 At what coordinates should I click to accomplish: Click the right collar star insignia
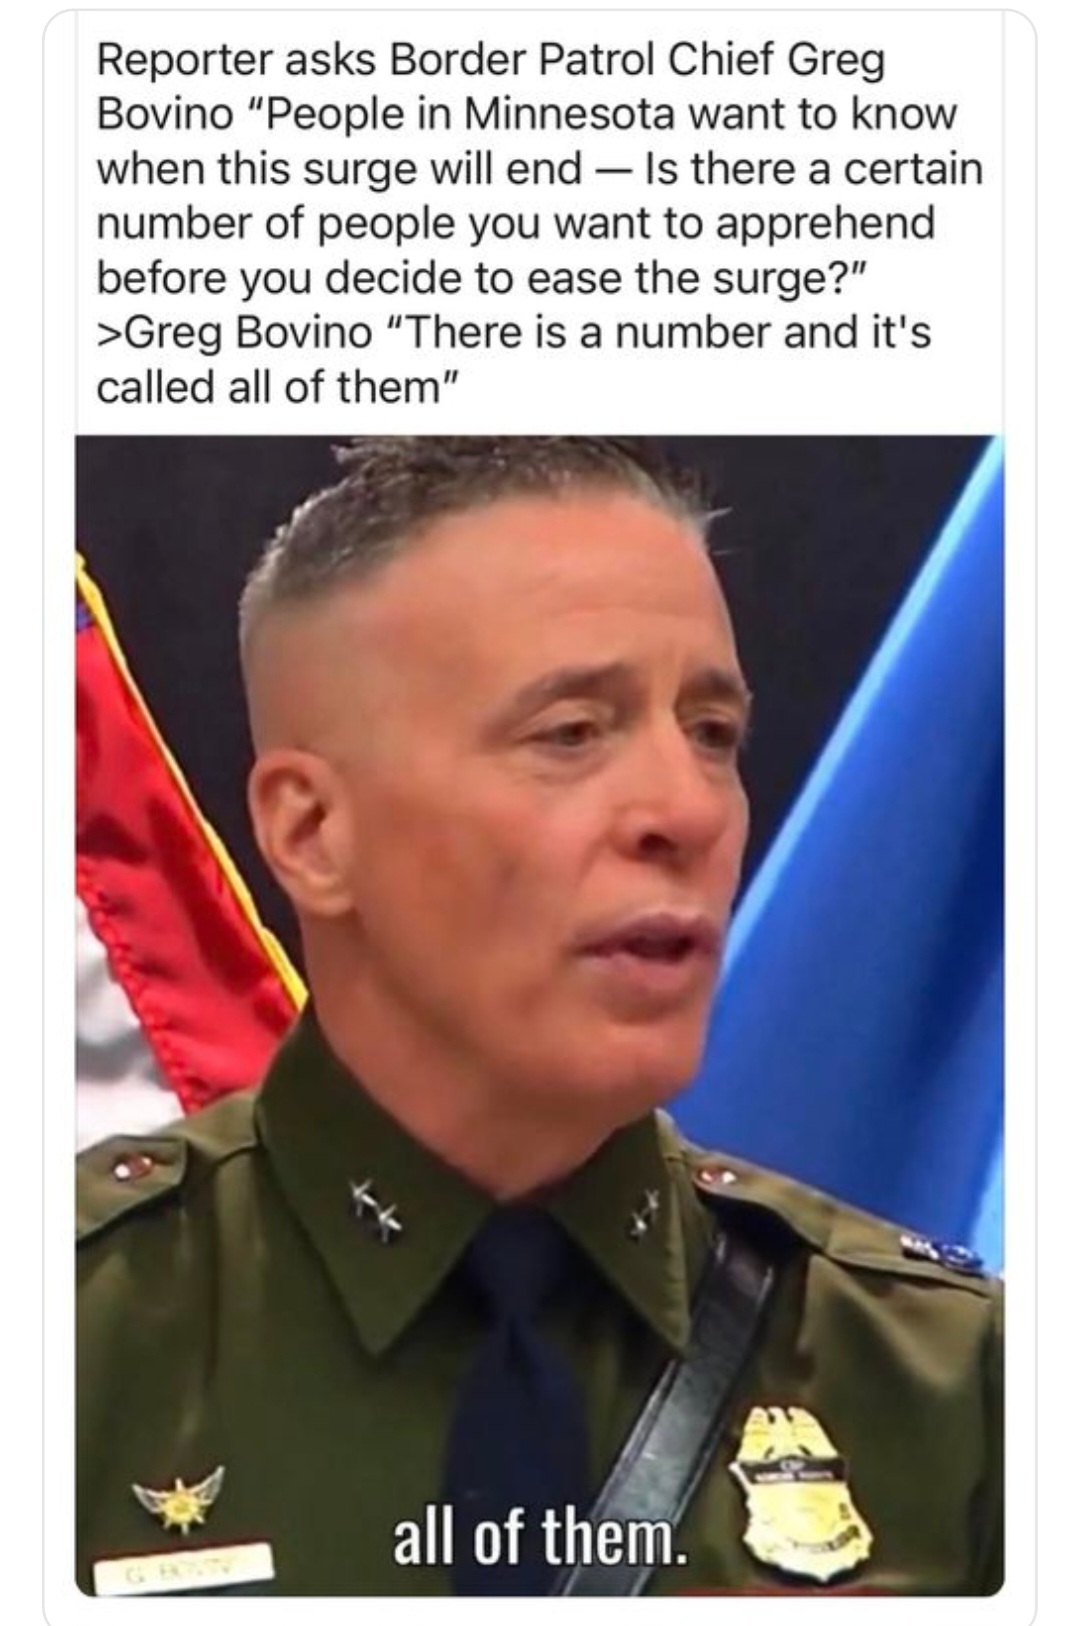coord(644,1213)
